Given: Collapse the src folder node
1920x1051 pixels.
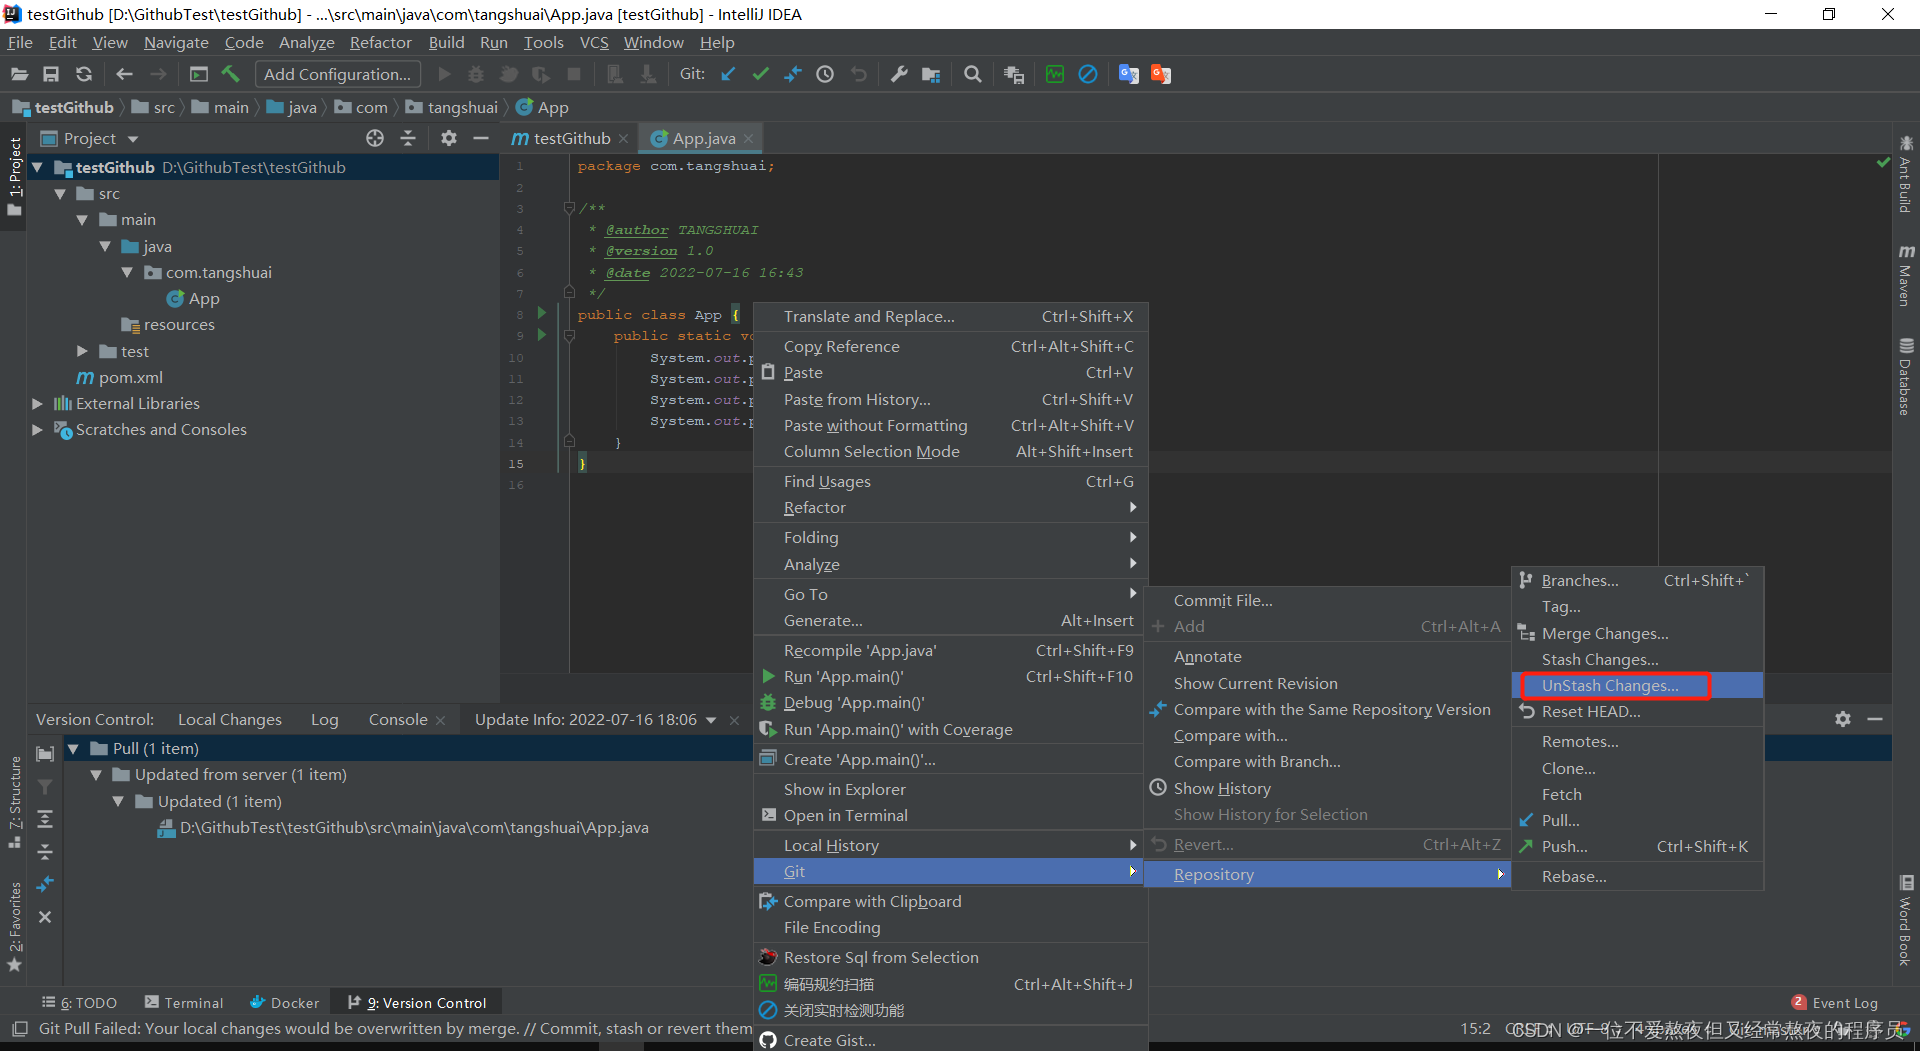Looking at the screenshot, I should (60, 193).
